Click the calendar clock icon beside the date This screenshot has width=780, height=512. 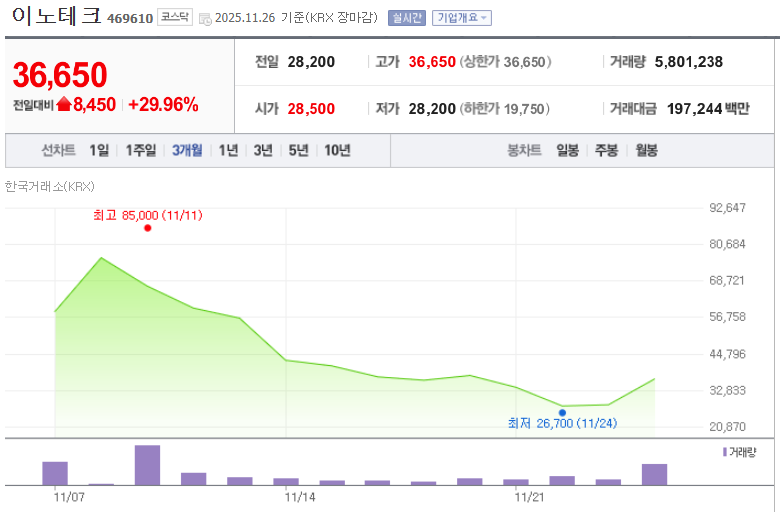[205, 19]
